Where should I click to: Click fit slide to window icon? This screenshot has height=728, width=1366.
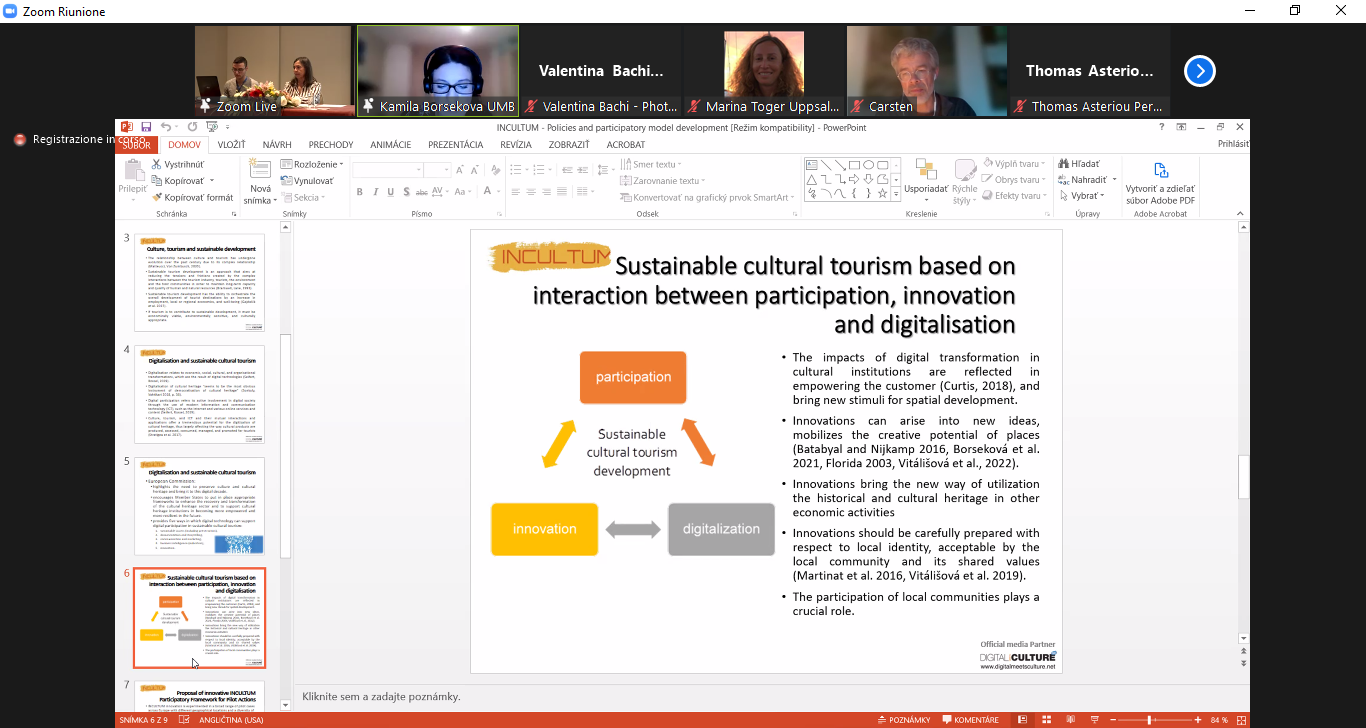[1240, 720]
